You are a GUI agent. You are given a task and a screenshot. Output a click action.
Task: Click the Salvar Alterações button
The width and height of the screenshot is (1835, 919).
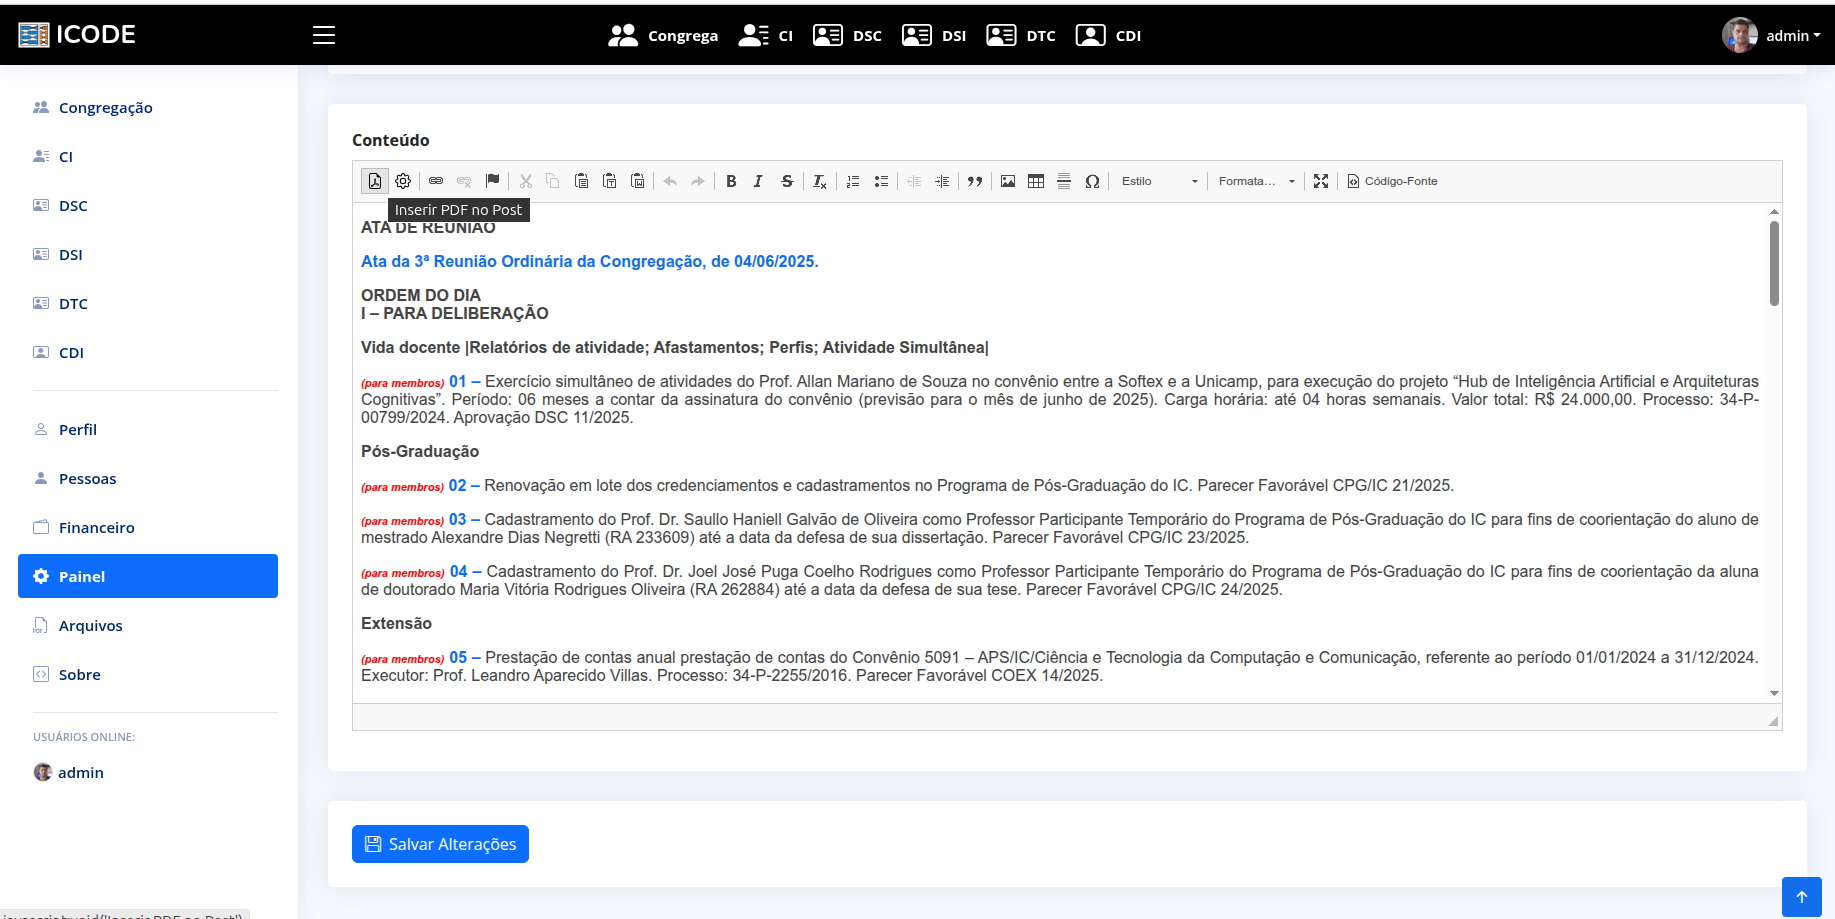click(x=440, y=844)
